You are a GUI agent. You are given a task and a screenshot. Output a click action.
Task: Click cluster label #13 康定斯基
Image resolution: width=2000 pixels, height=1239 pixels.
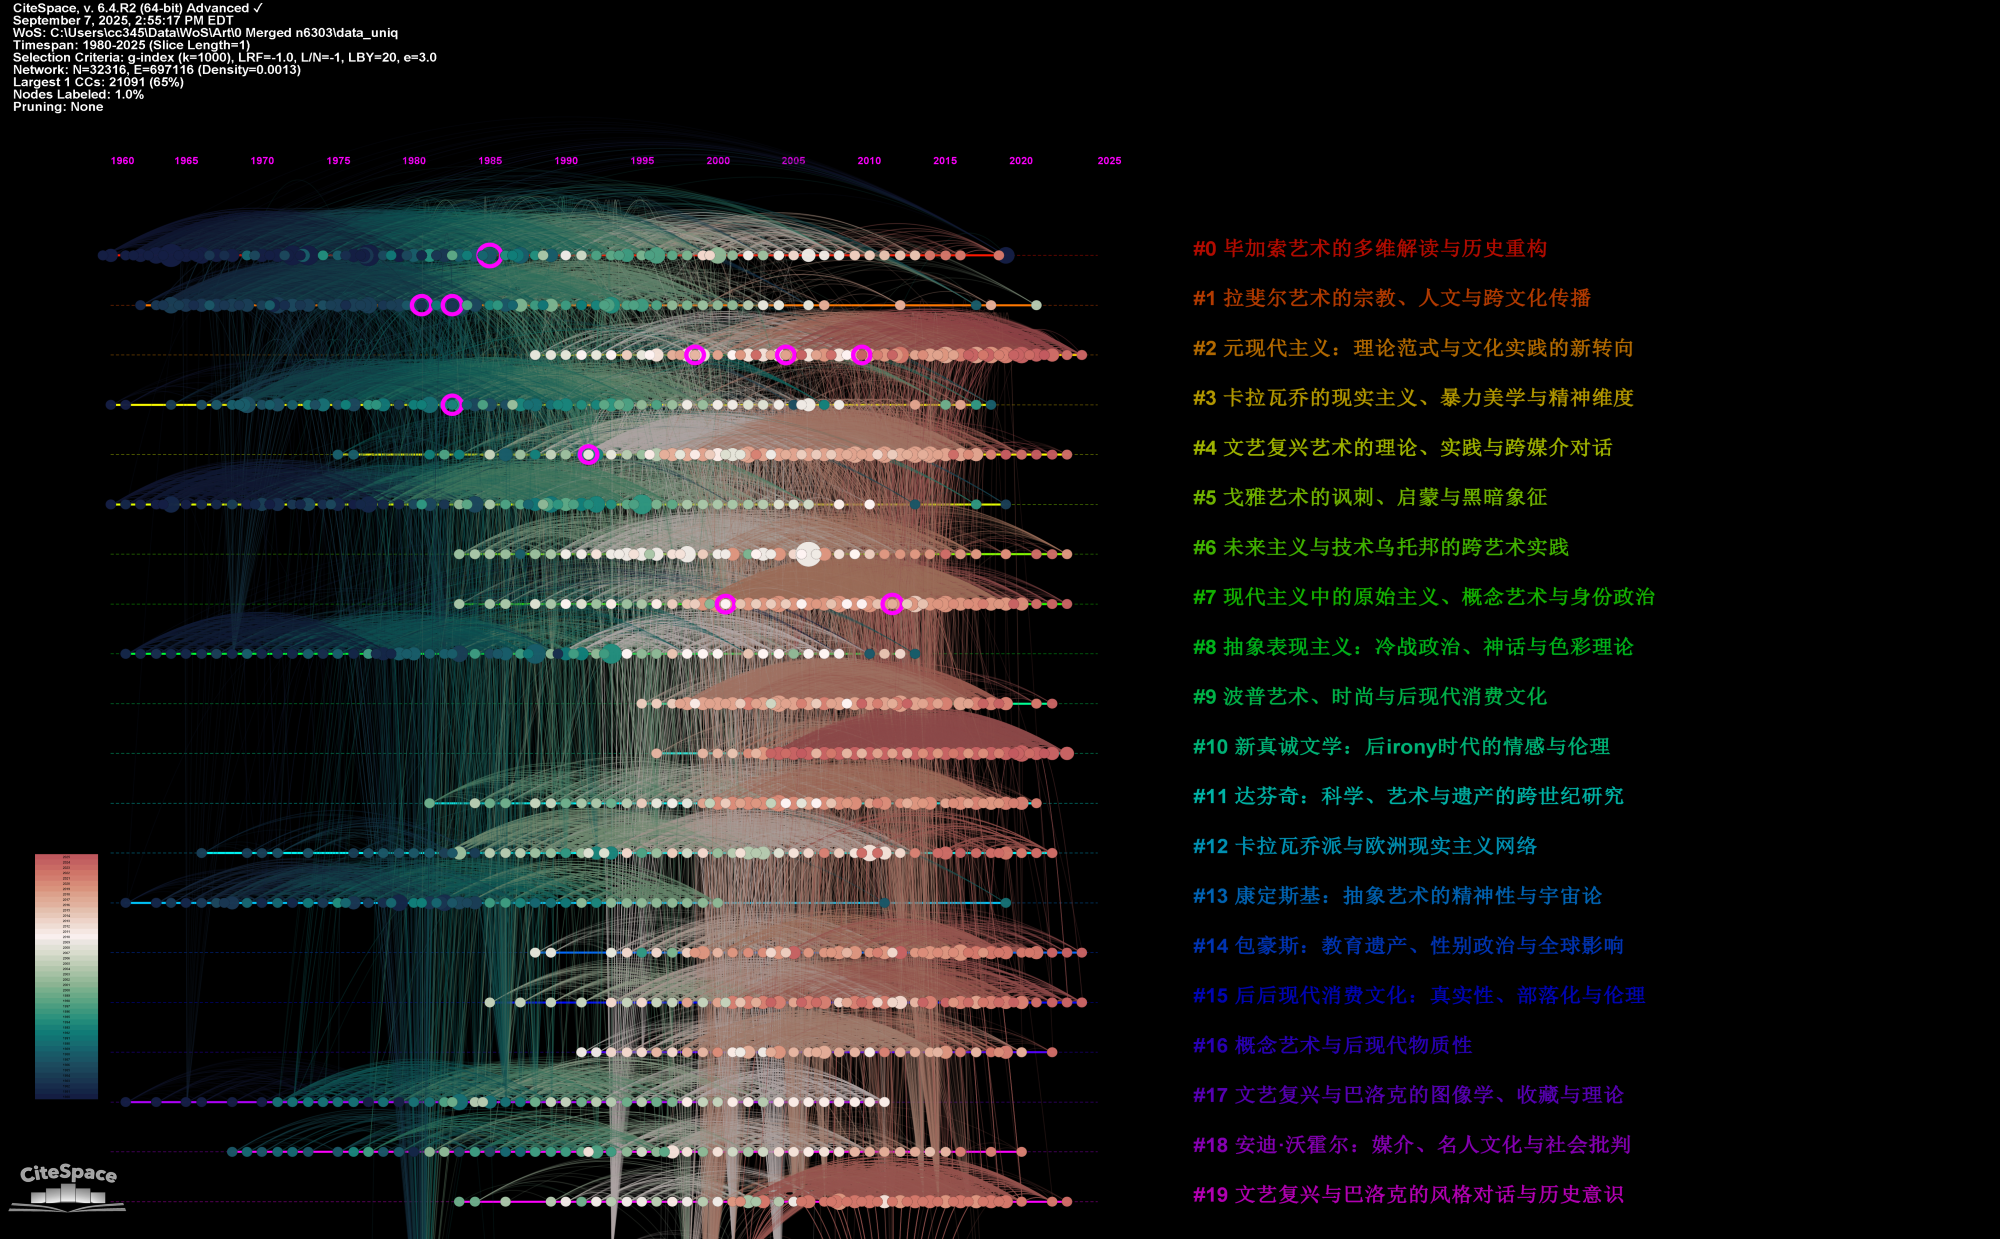pos(1396,896)
